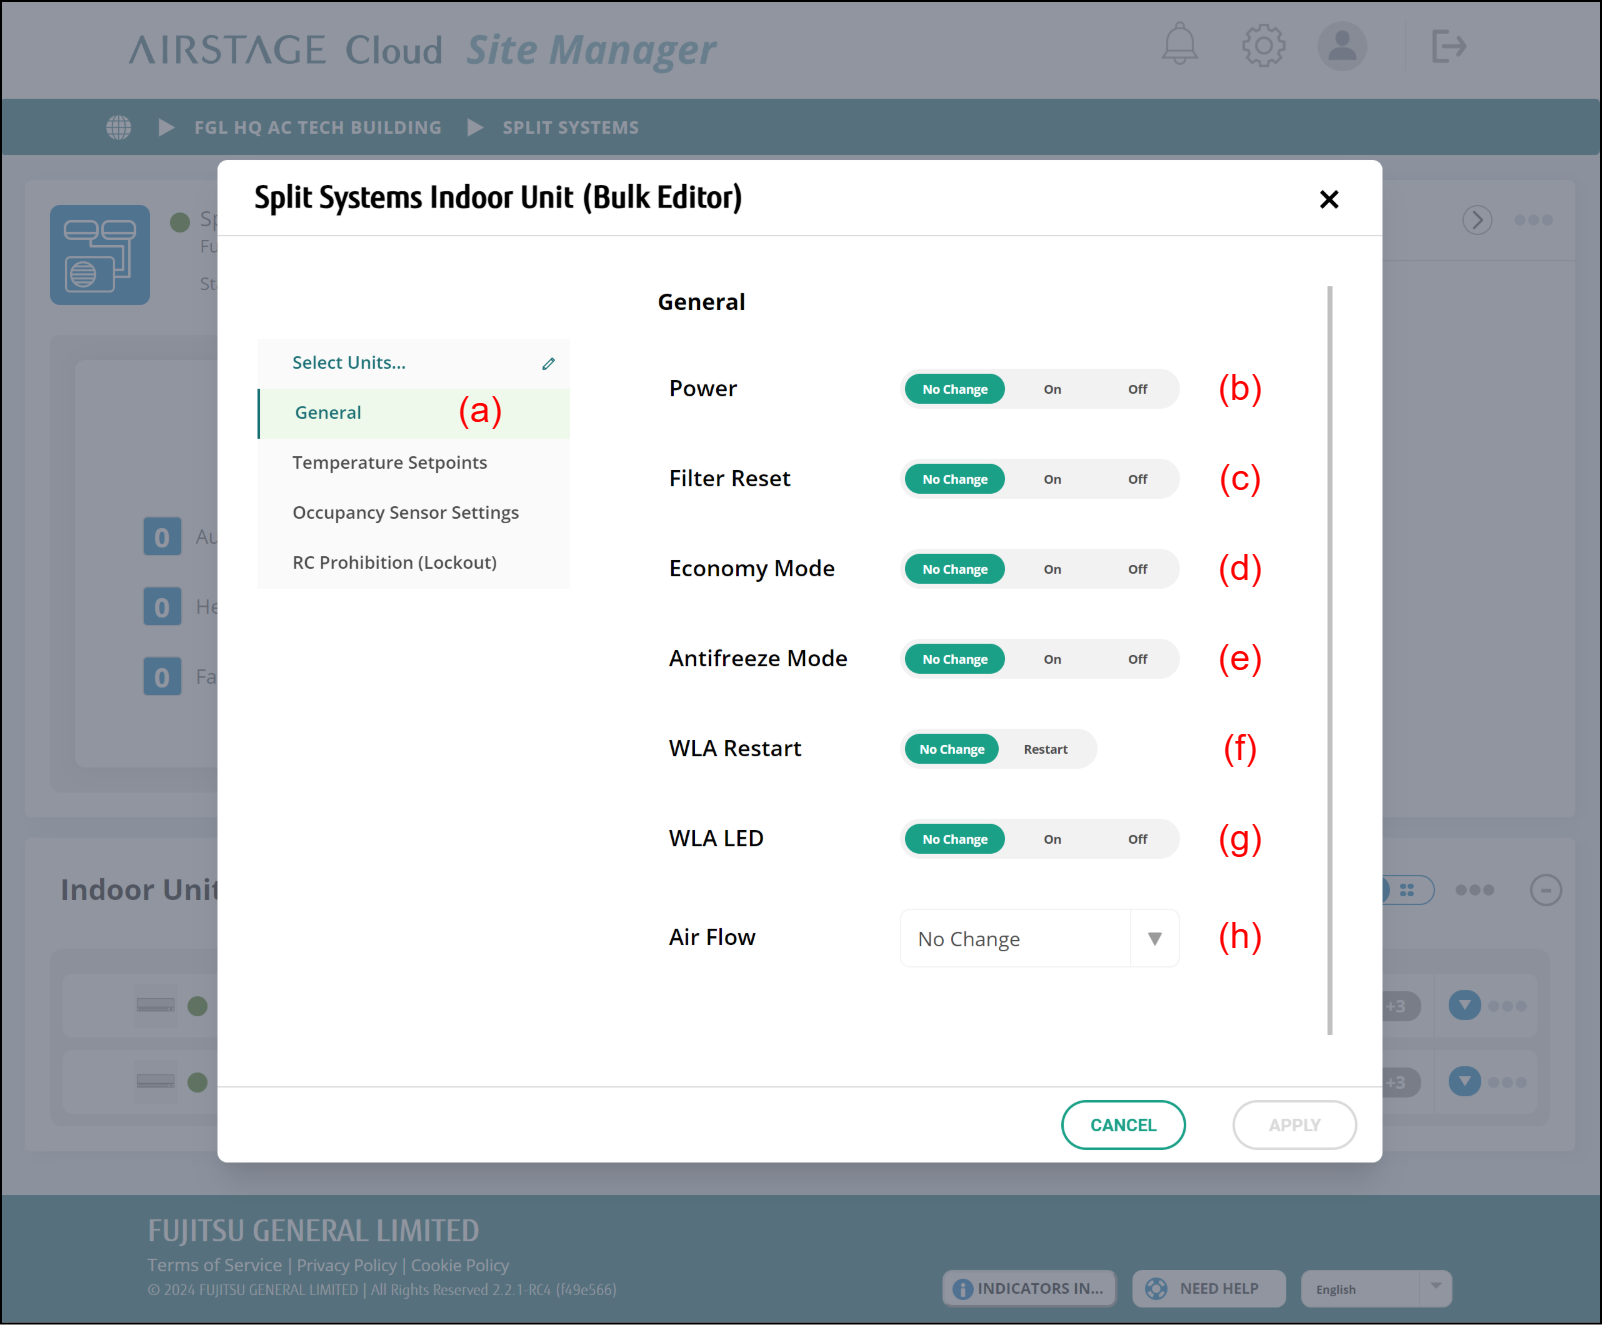This screenshot has height=1326, width=1602.
Task: Select Occupancy Sensor Settings in sidebar
Action: coord(405,513)
